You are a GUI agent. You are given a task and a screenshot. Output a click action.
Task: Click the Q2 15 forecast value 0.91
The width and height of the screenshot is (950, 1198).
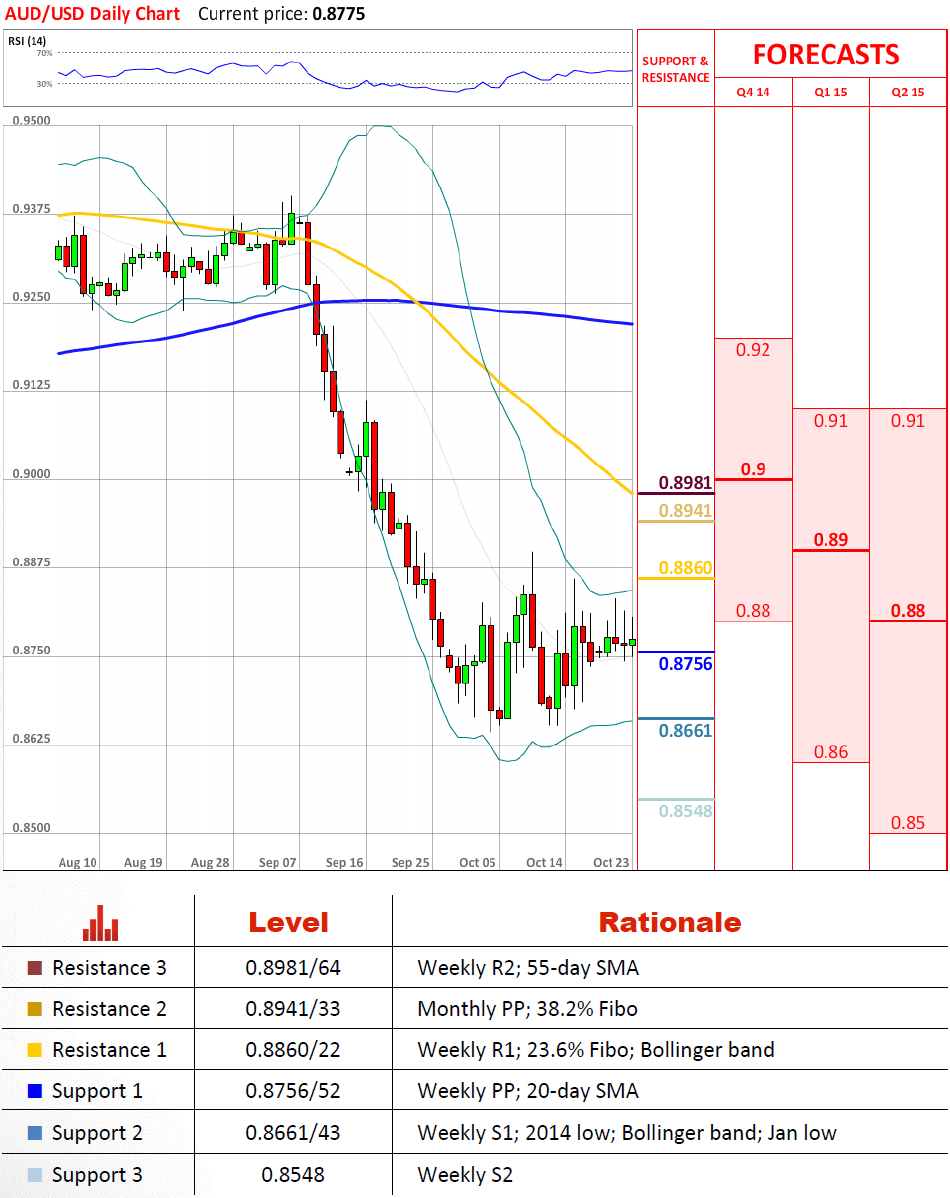[x=908, y=421]
